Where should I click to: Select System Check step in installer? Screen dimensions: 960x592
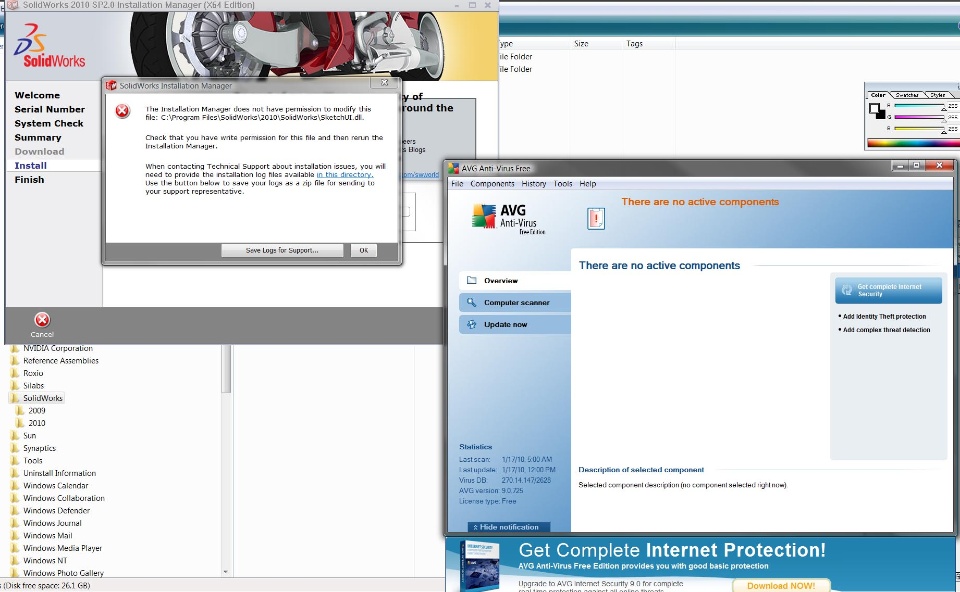(x=49, y=124)
